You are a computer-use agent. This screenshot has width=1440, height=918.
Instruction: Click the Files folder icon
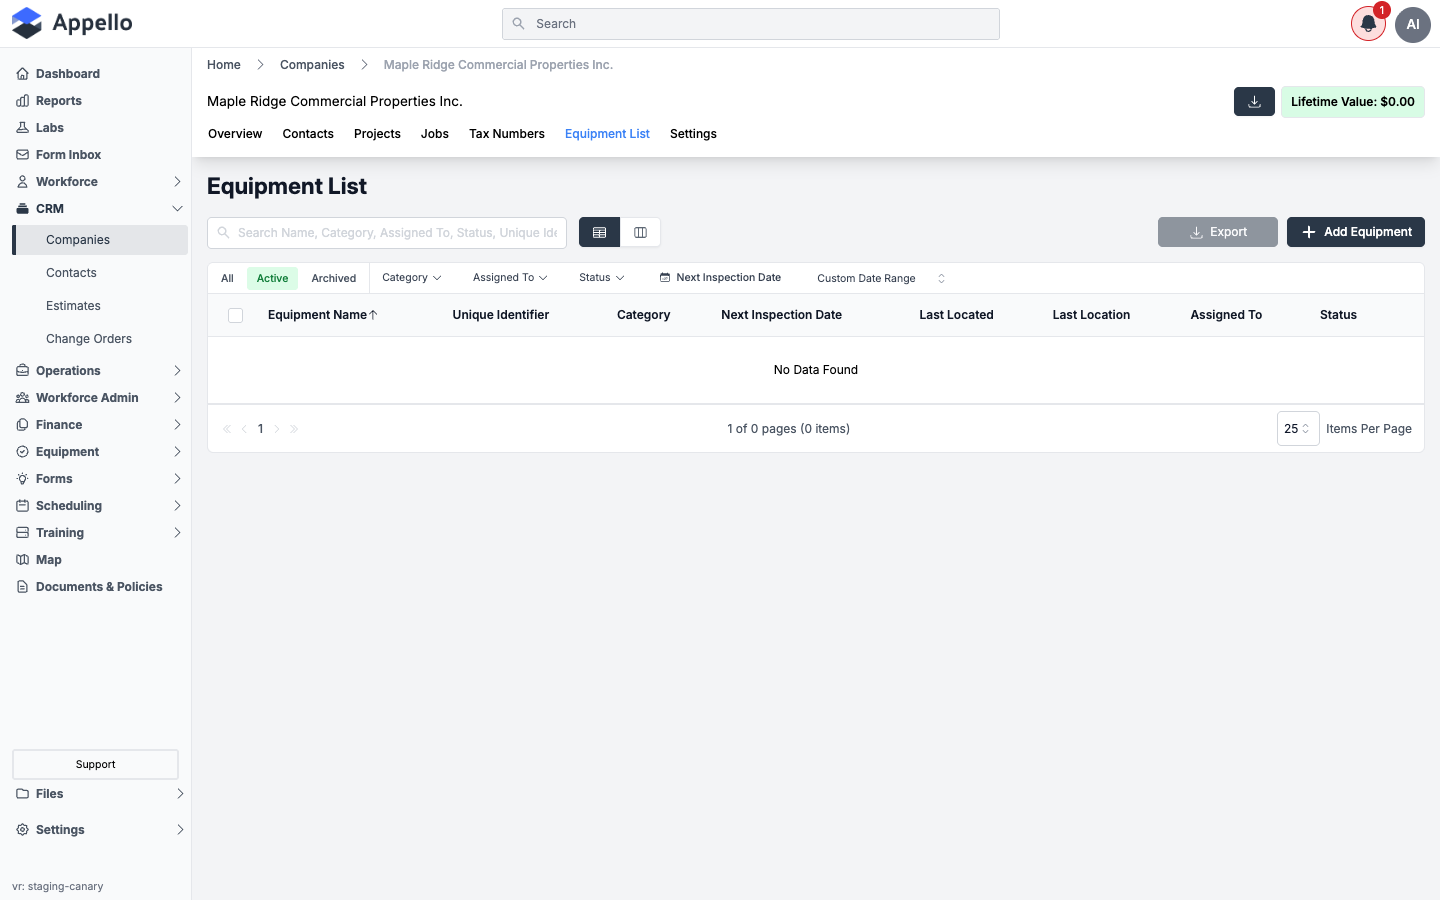pyautogui.click(x=22, y=794)
